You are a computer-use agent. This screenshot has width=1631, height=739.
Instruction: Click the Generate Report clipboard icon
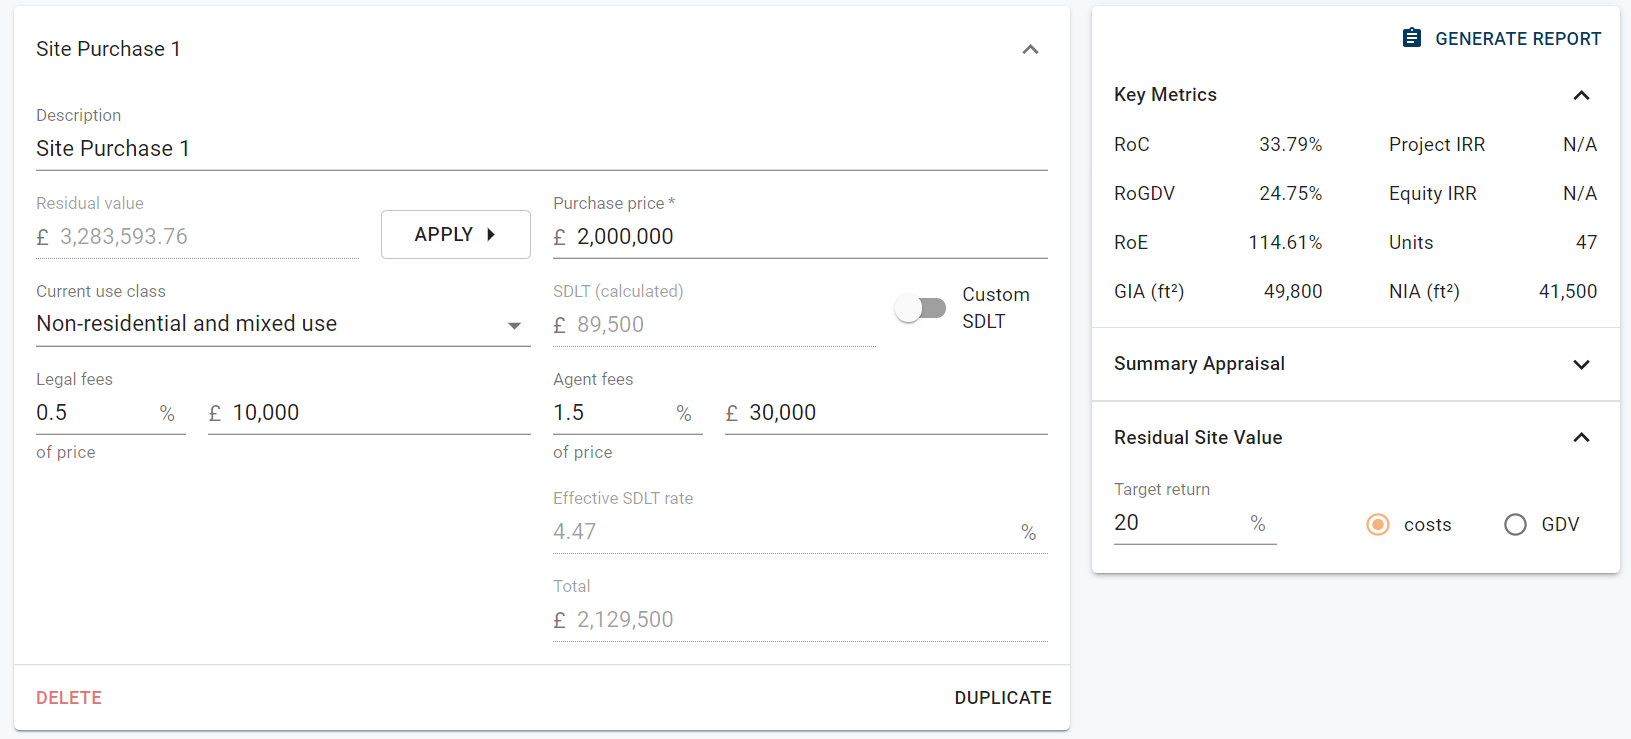pos(1411,38)
